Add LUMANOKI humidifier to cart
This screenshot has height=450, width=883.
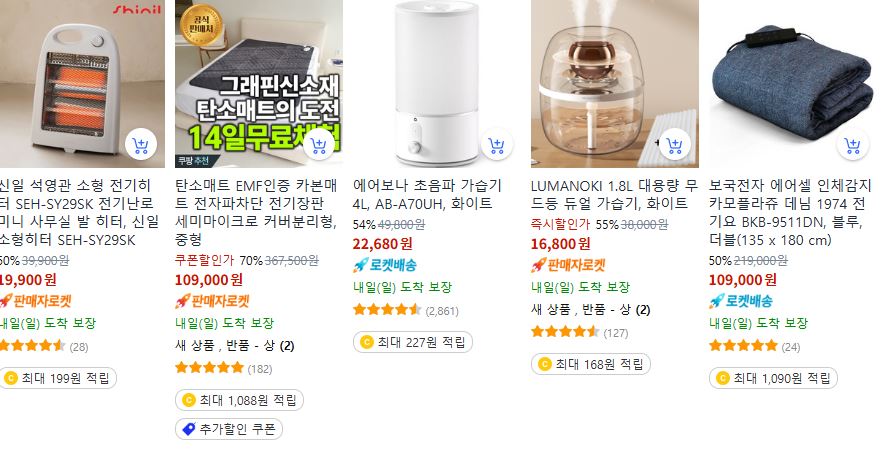[x=675, y=145]
